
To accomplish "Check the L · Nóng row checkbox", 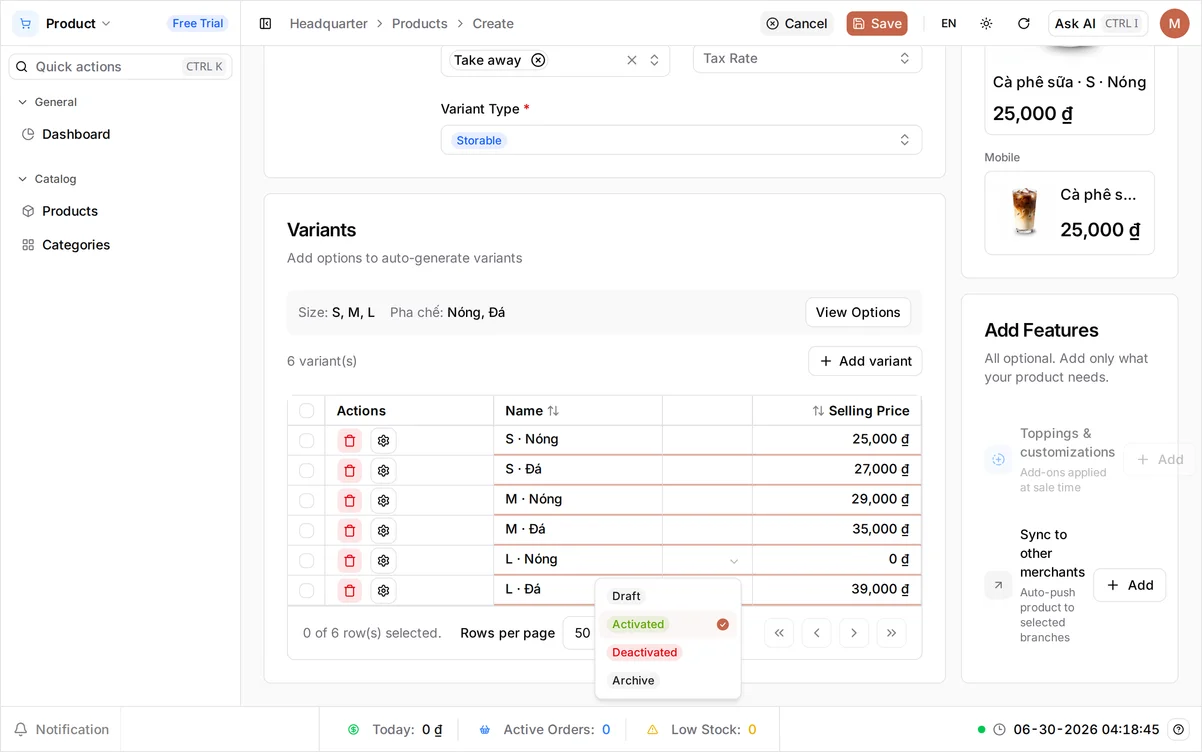I will pos(307,560).
